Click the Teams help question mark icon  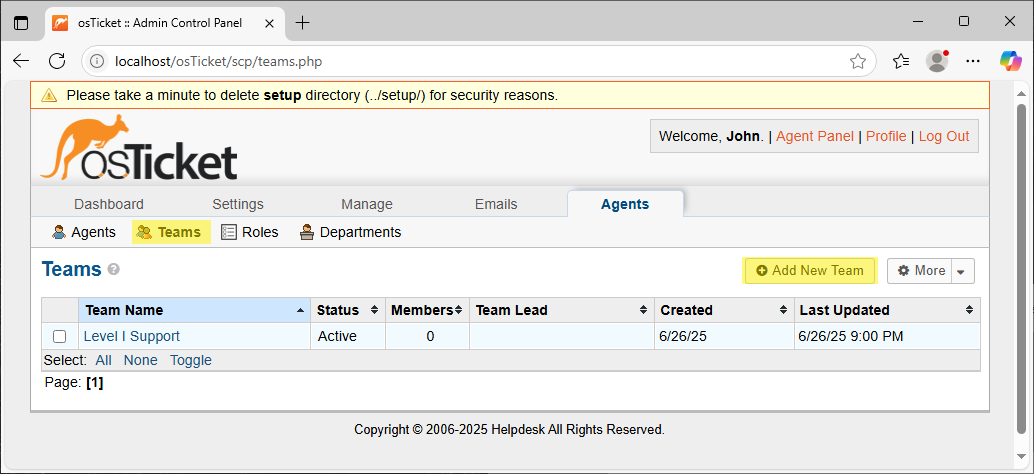coord(113,269)
